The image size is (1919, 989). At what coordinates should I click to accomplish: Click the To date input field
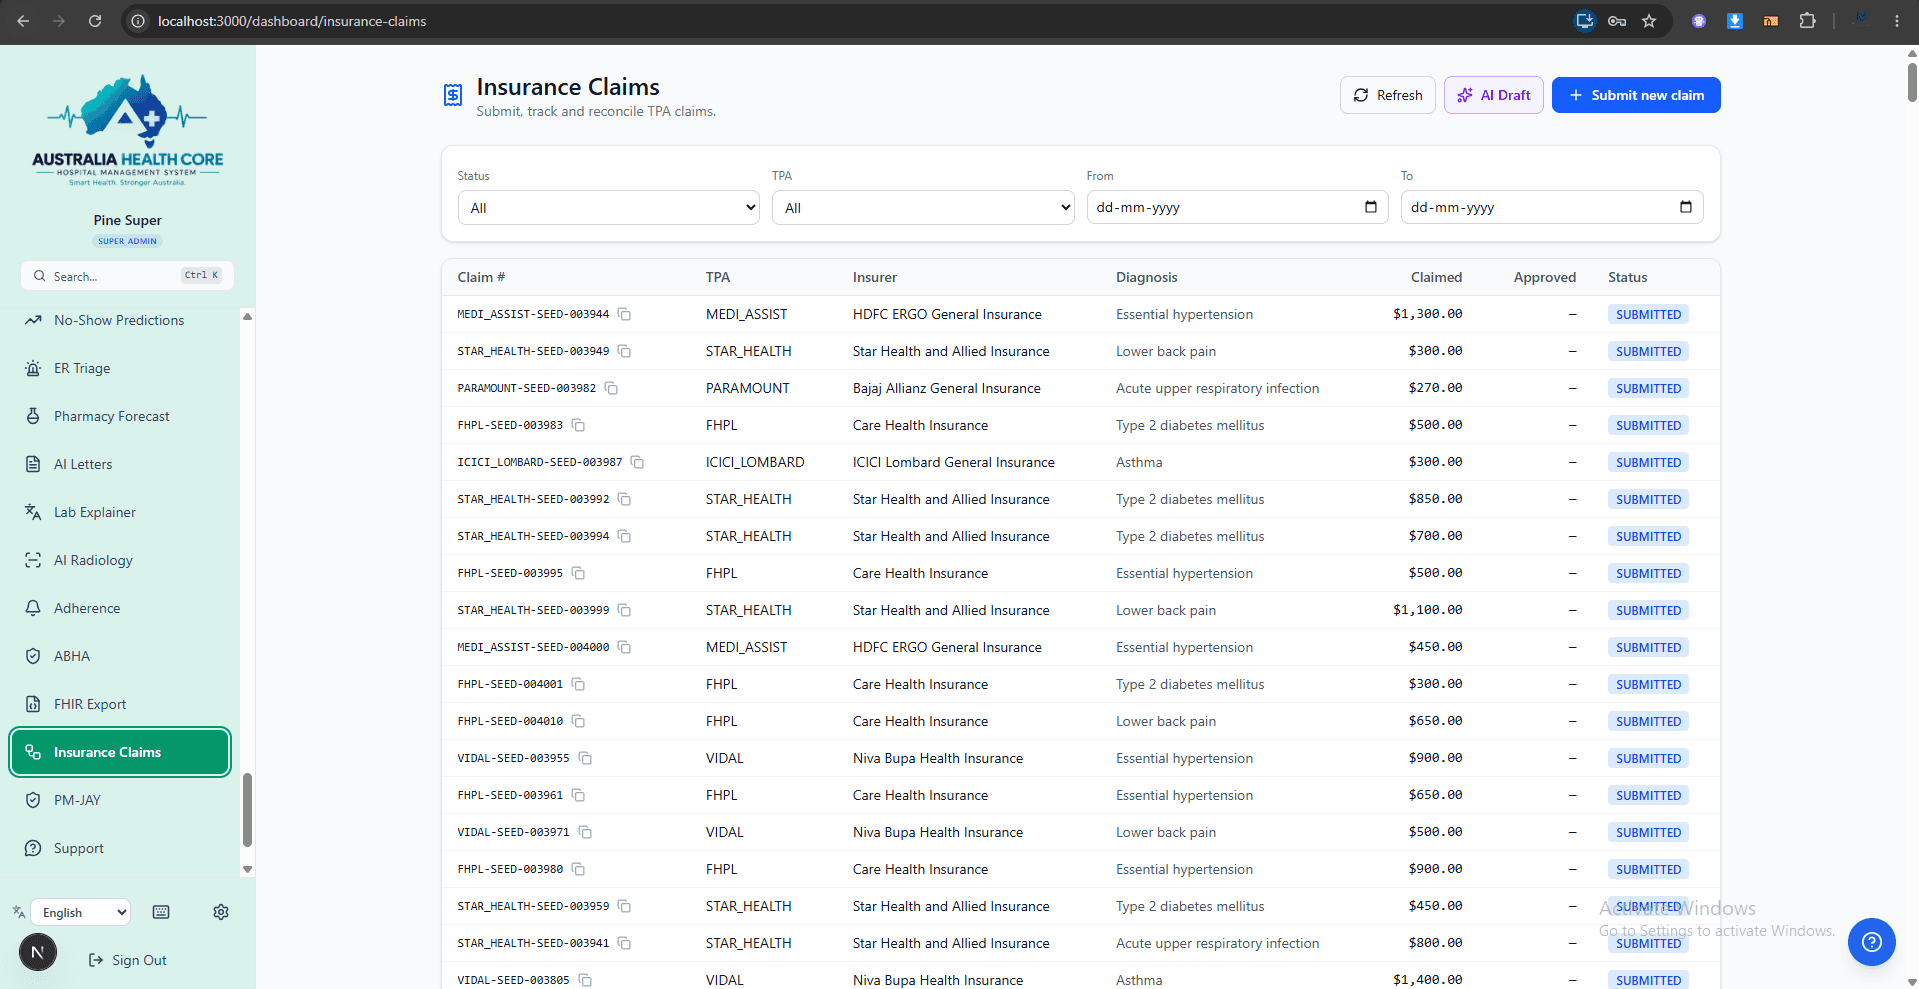tap(1552, 207)
